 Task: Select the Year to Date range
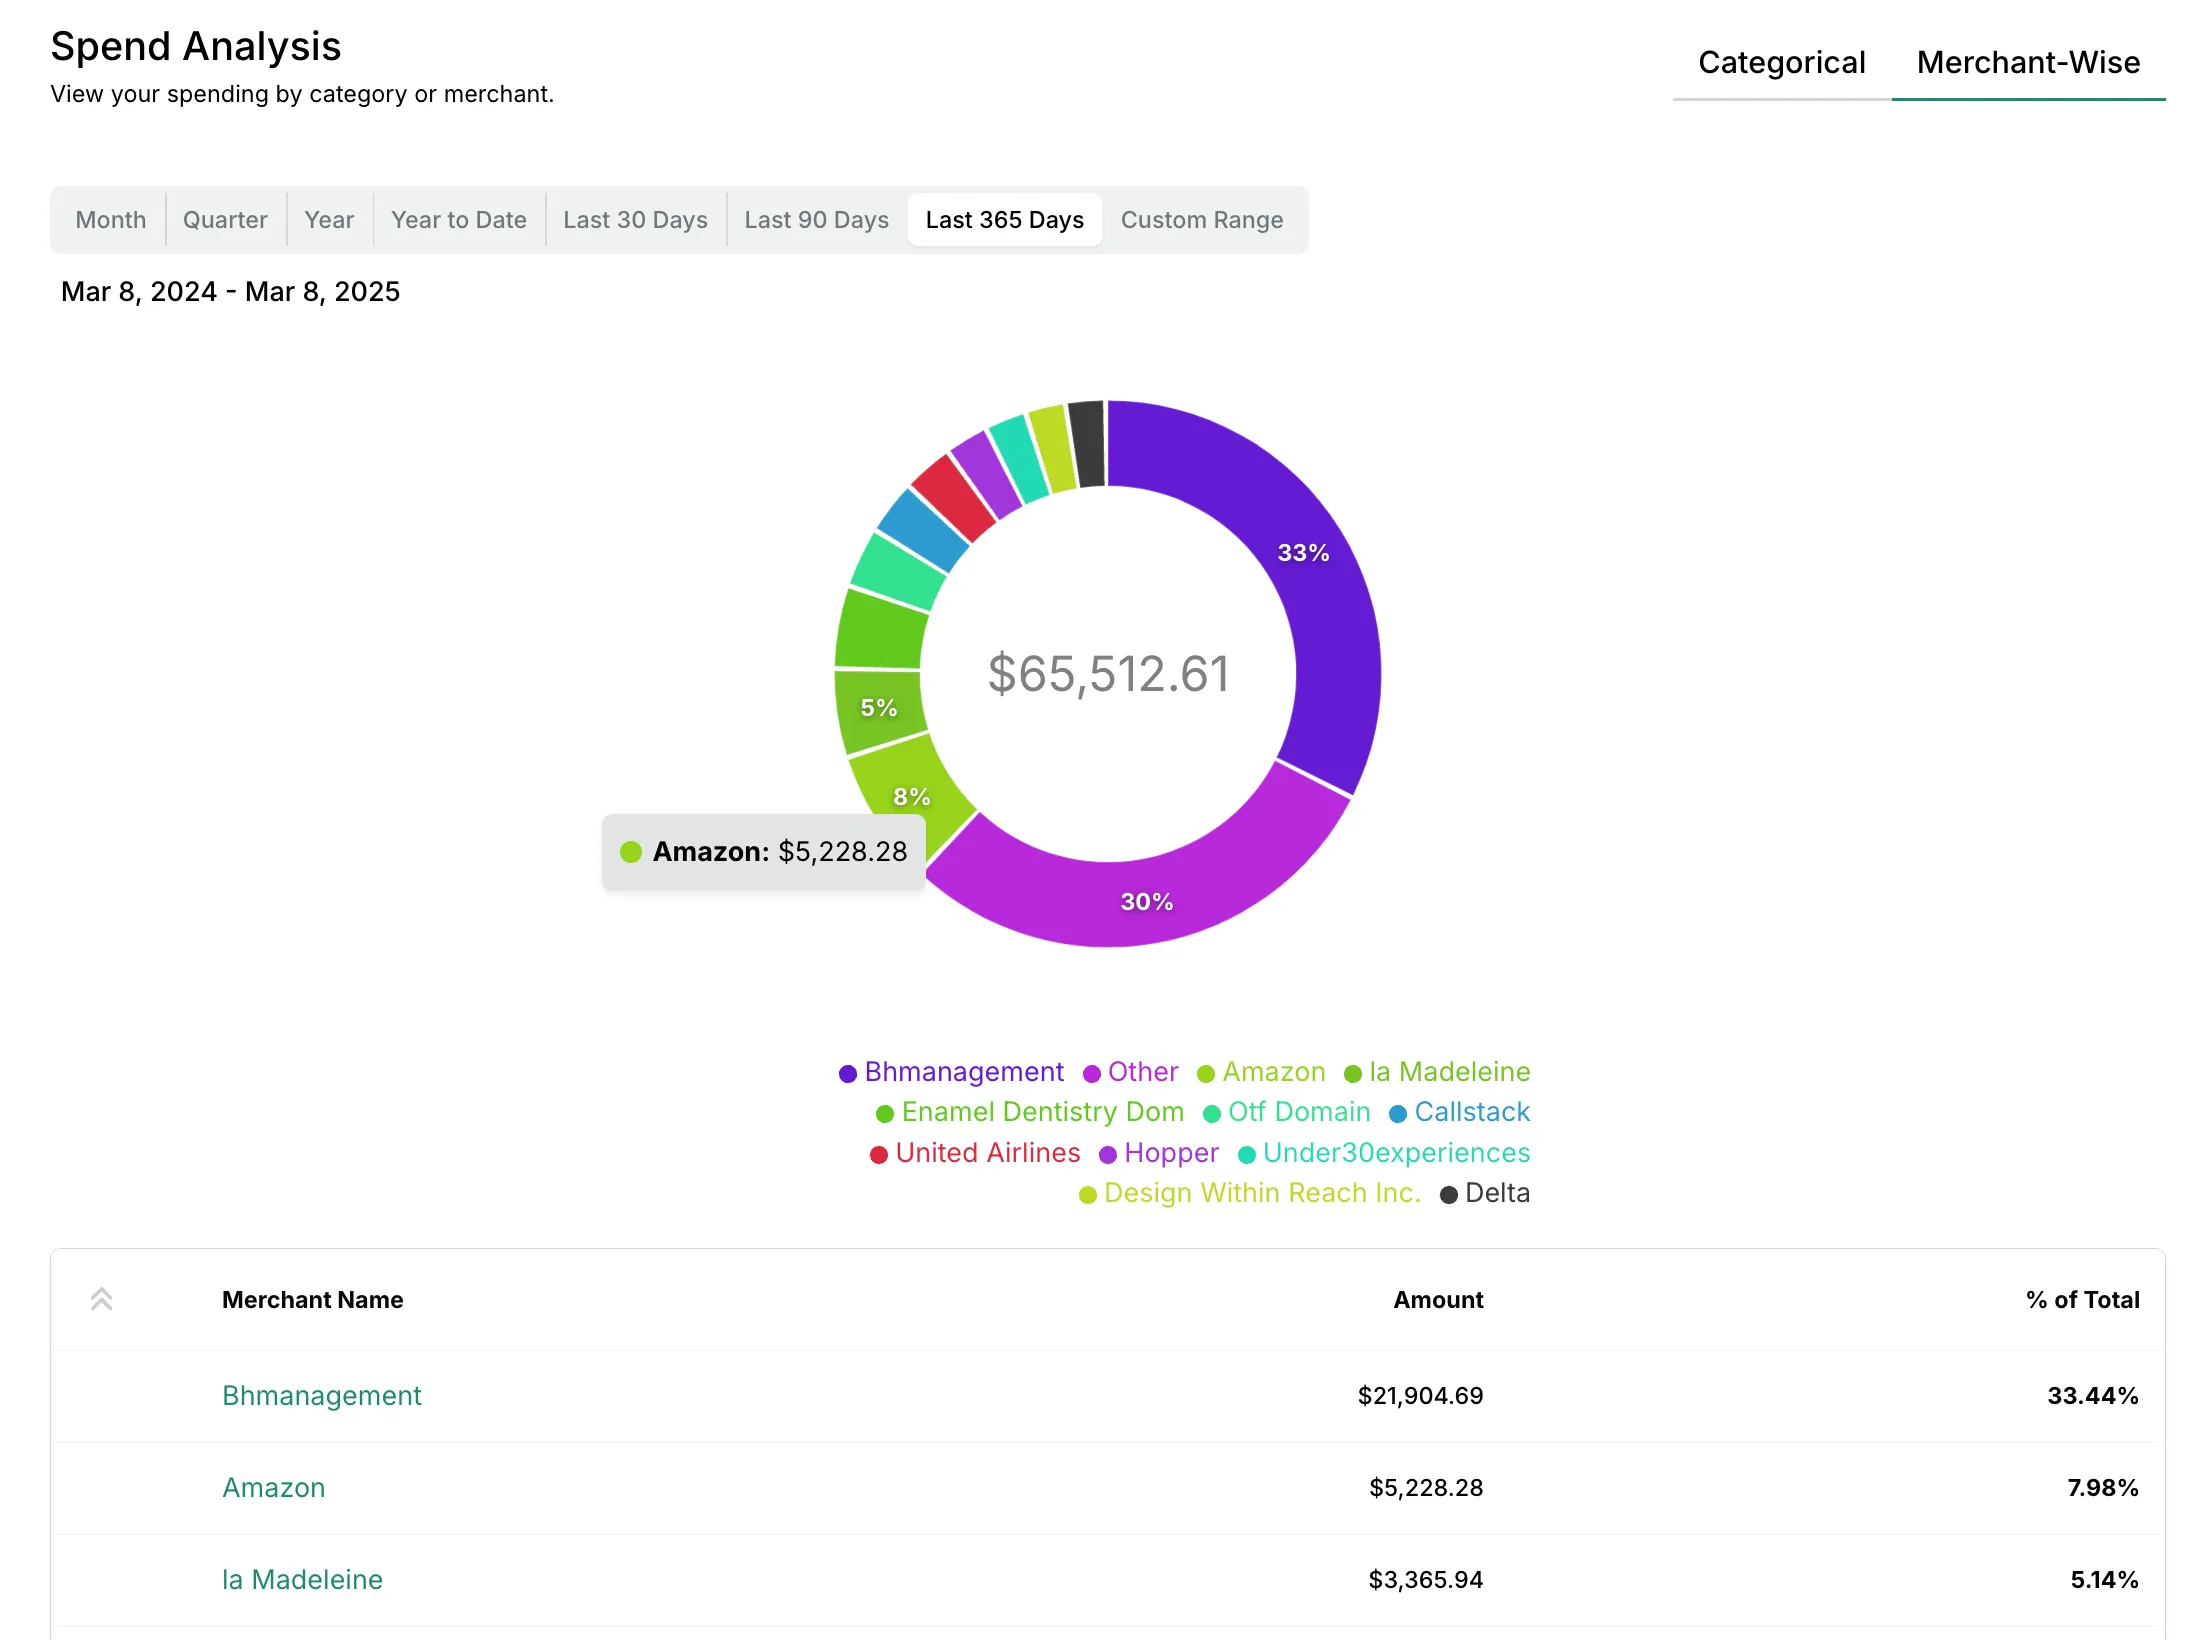(x=458, y=220)
